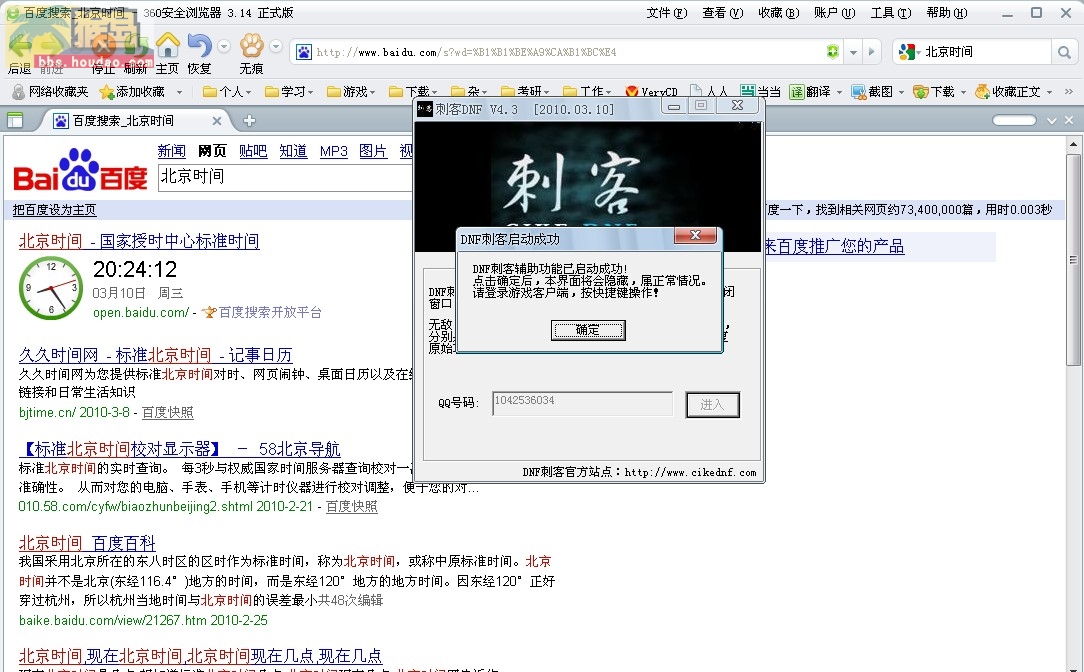Expand the 添加收藏 dropdown arrow
This screenshot has height=672, width=1084.
click(179, 92)
